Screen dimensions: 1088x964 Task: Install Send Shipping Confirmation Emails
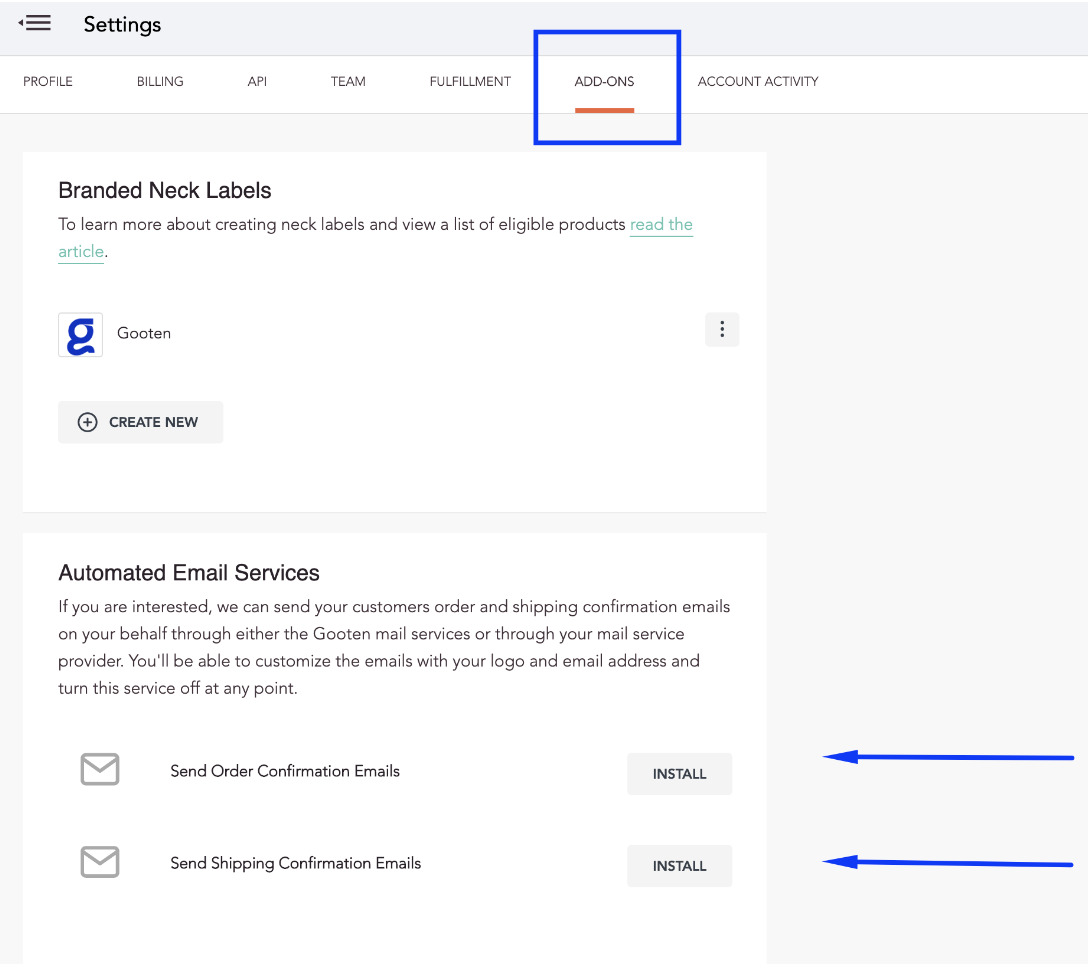point(679,865)
